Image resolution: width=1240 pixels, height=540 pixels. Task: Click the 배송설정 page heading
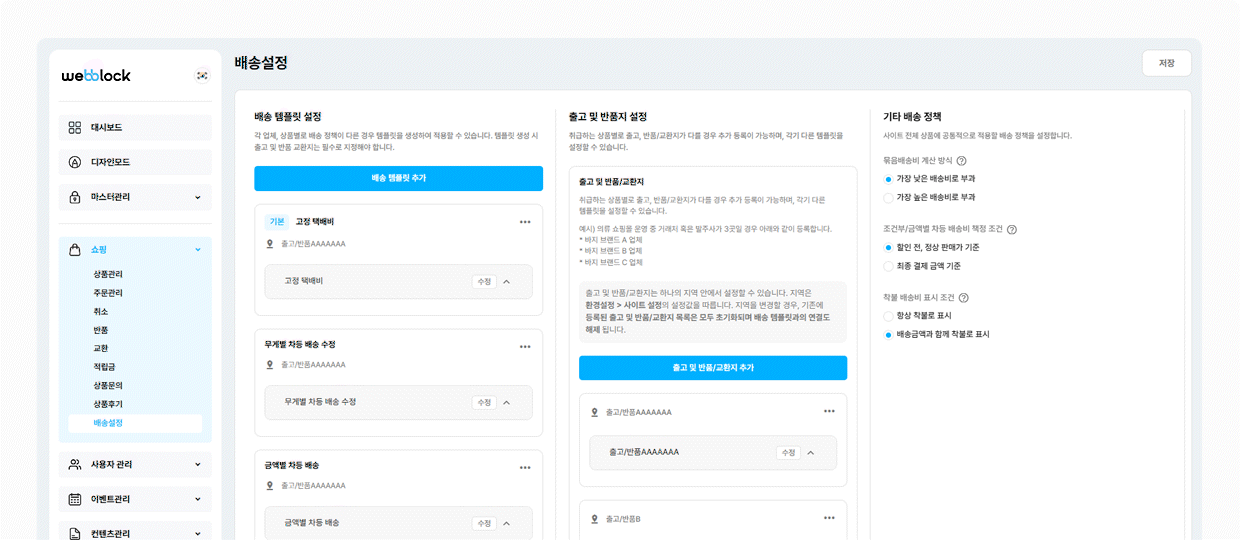[261, 63]
